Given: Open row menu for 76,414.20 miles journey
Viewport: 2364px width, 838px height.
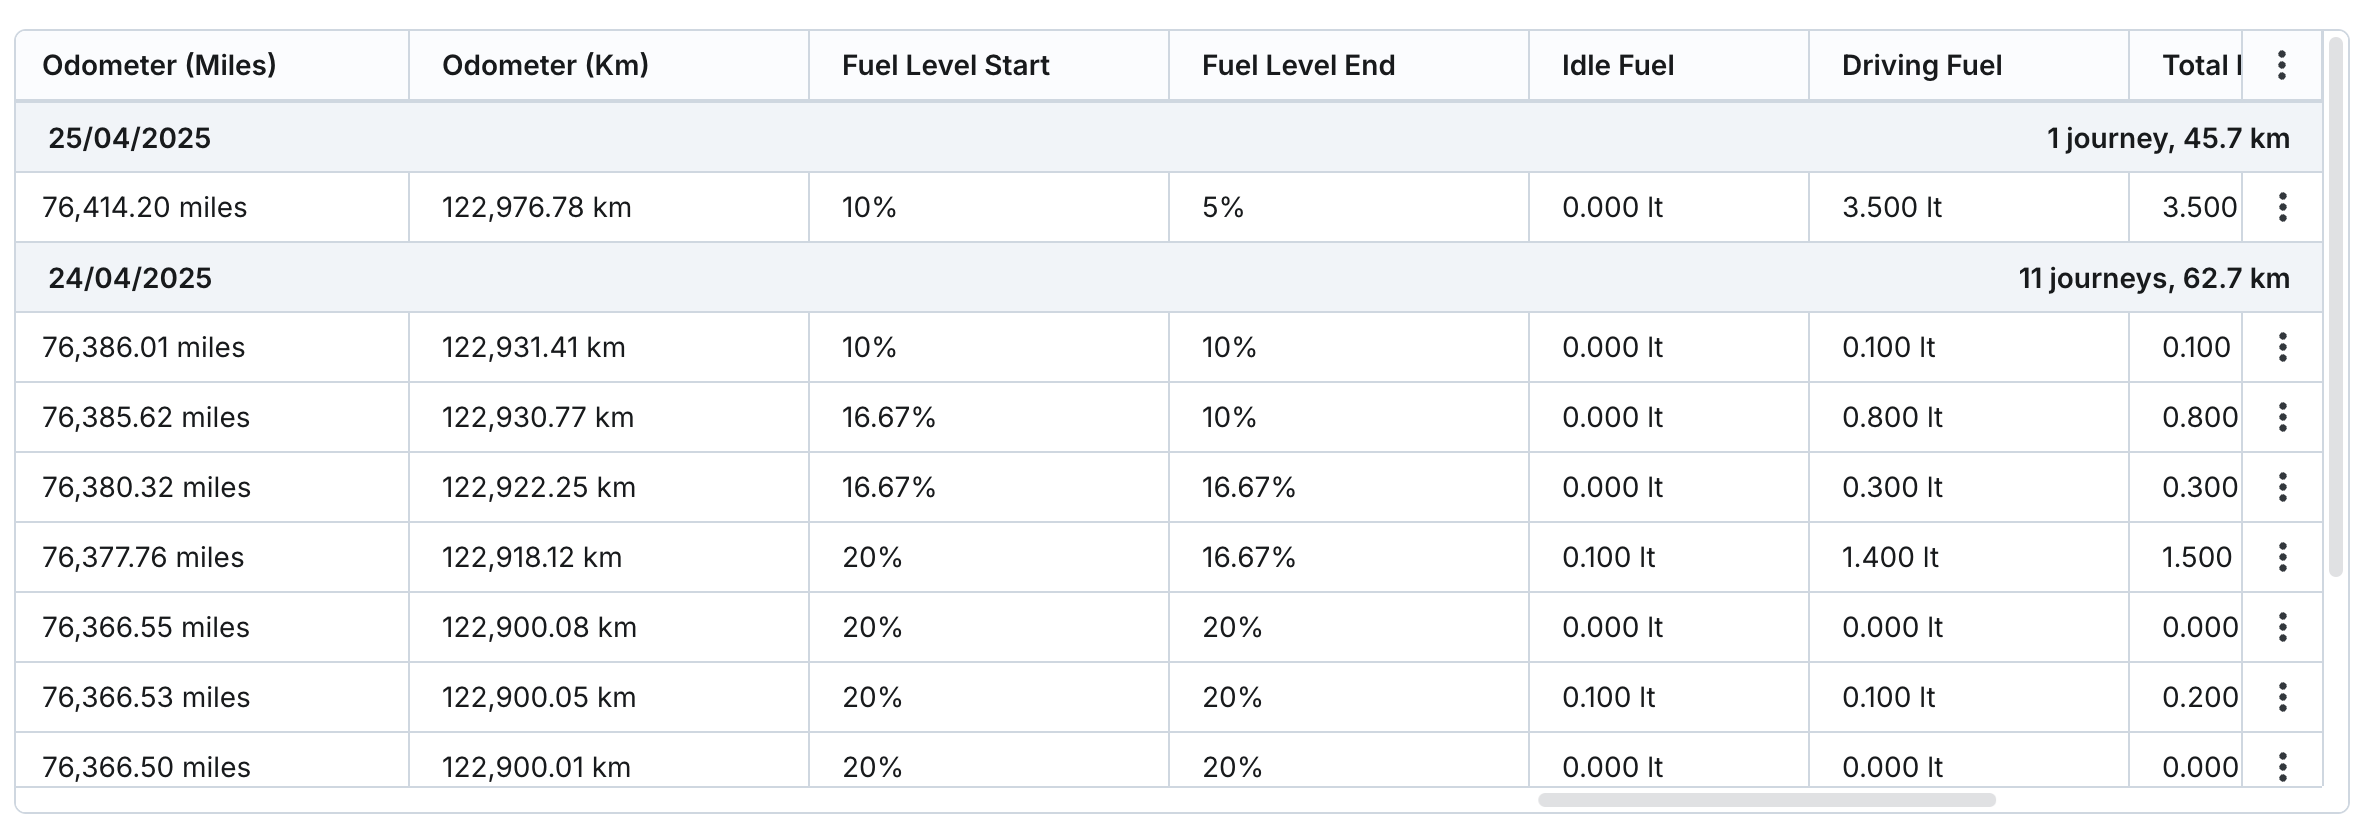Looking at the screenshot, I should click(2282, 207).
